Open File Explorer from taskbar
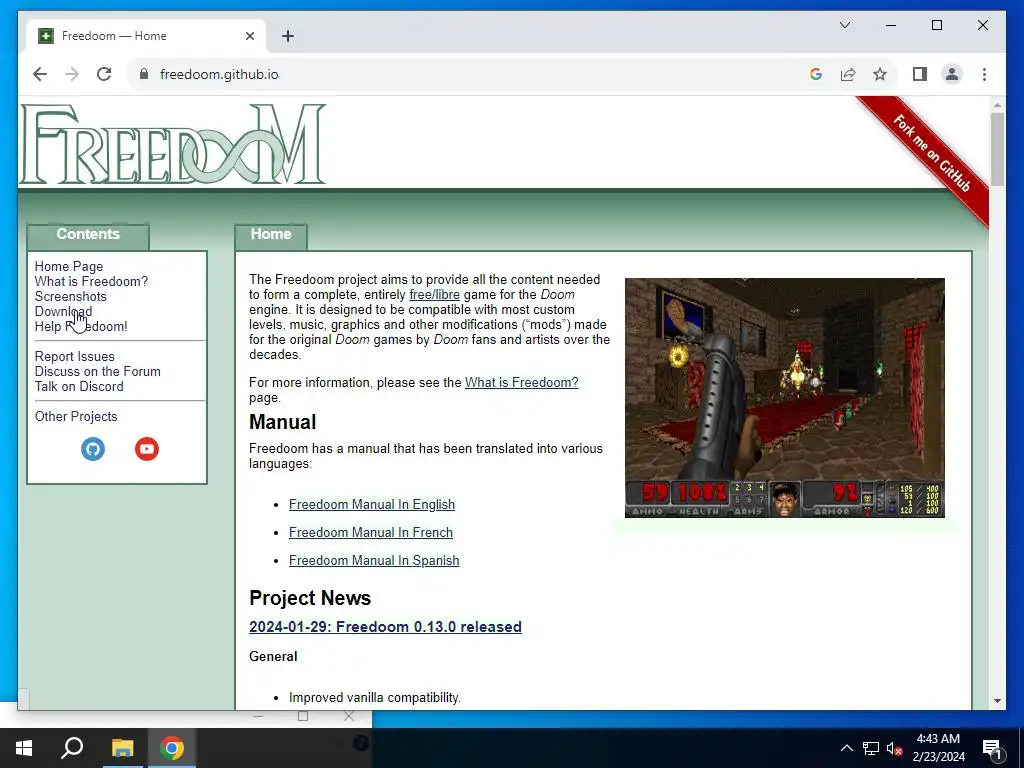1024x768 pixels. (122, 748)
